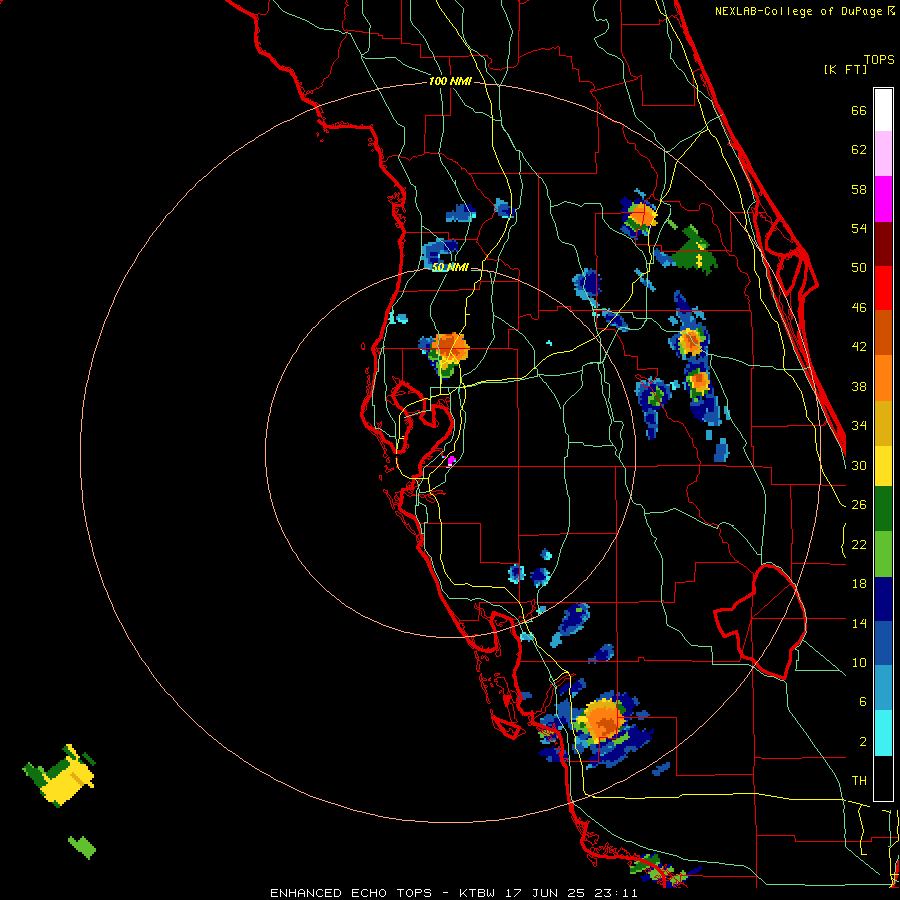Pick the light green legend swatch
900x900 pixels.
coord(883,554)
